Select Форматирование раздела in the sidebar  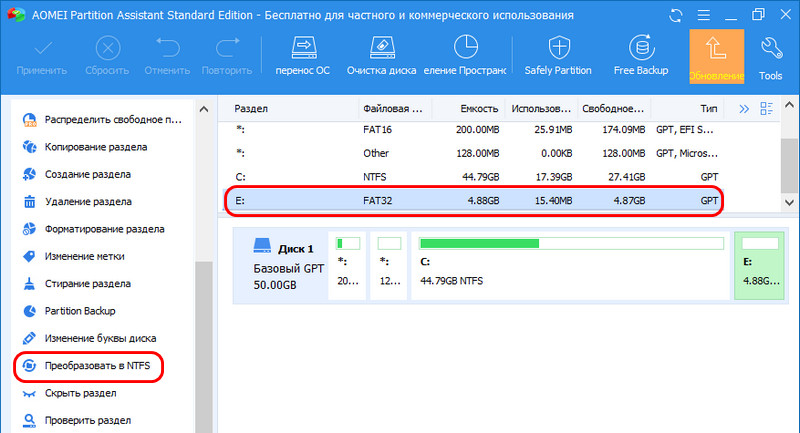93,229
